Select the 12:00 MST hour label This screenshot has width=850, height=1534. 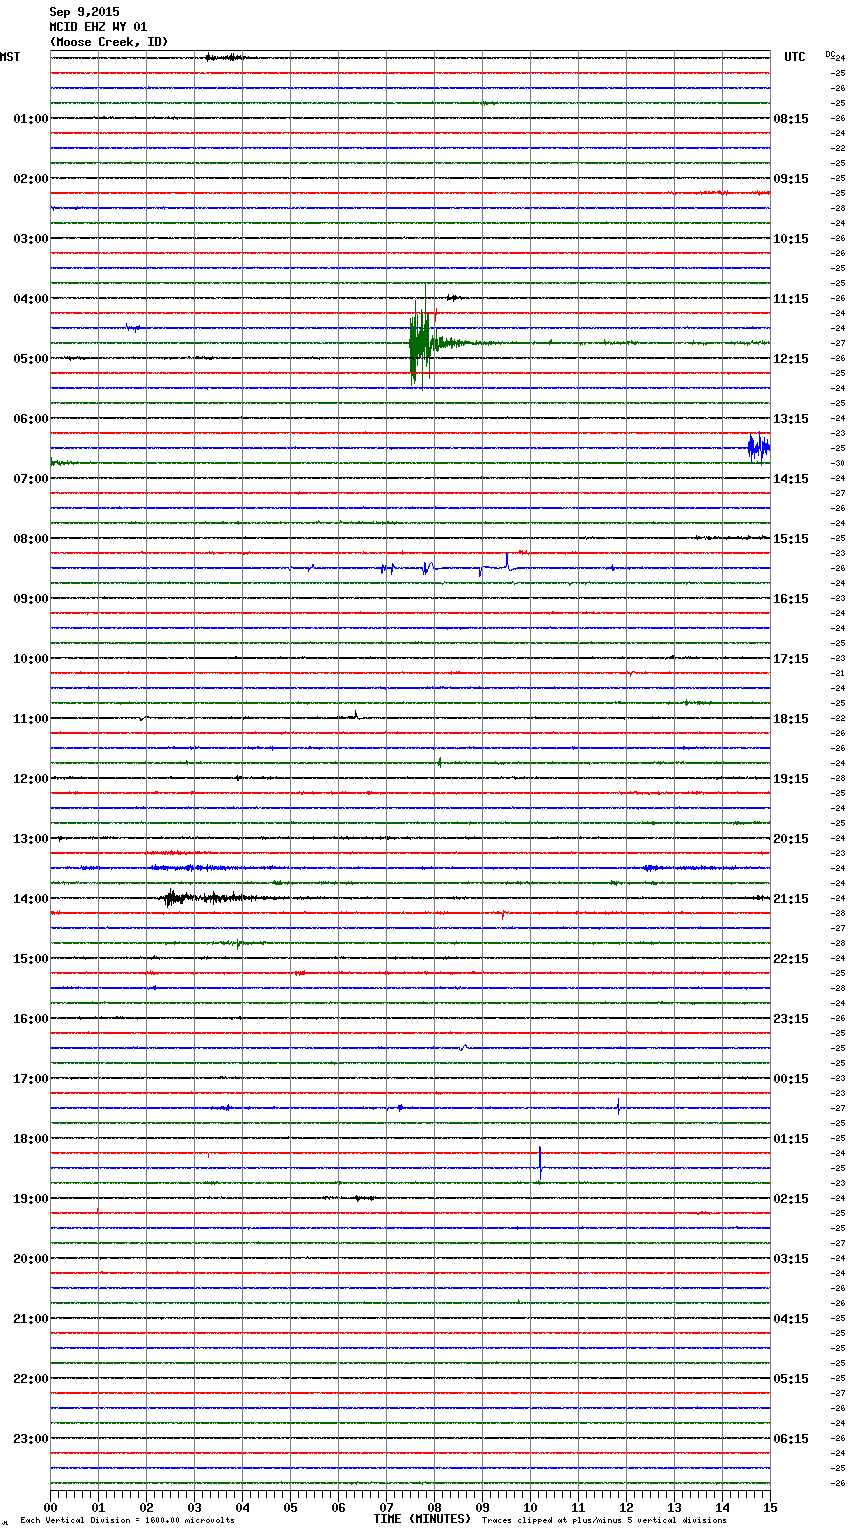coord(31,779)
